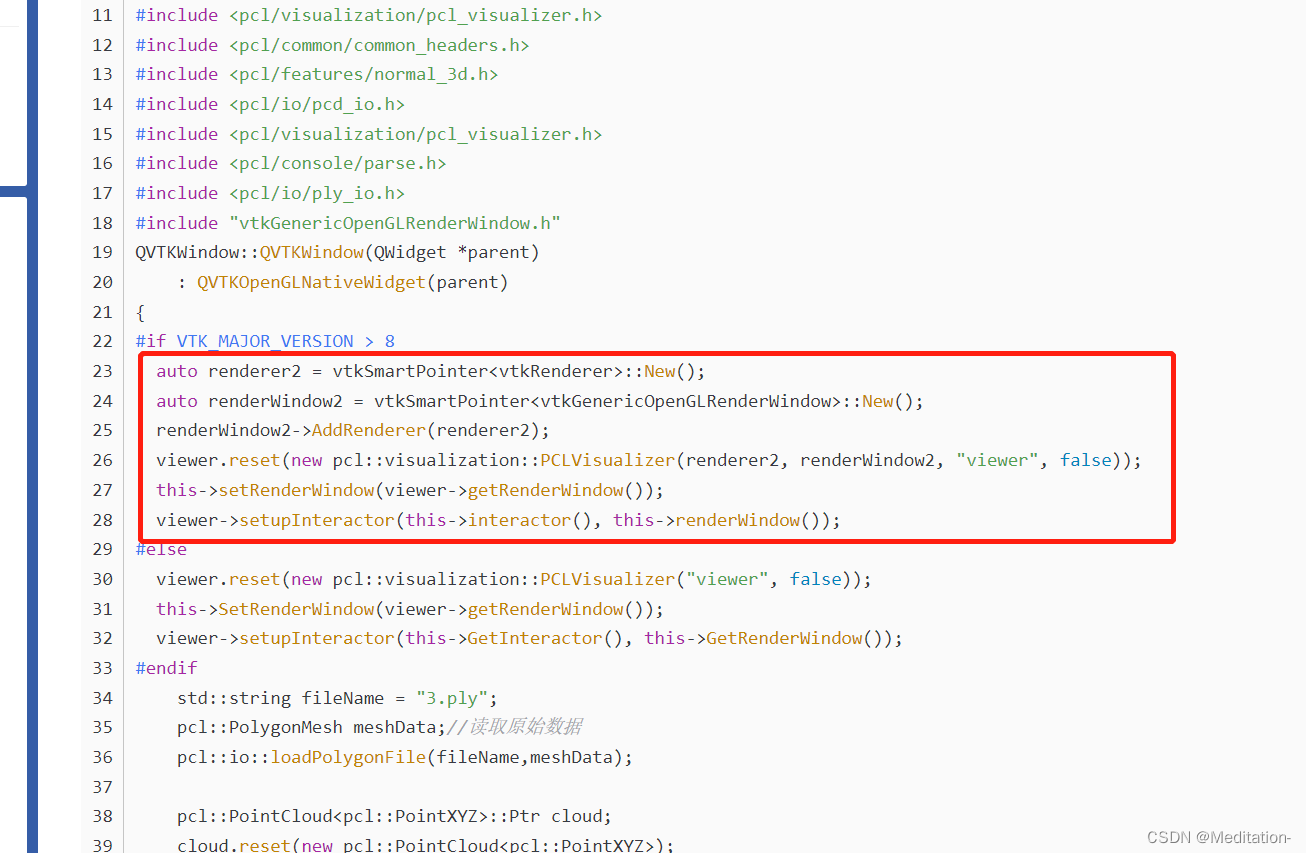Viewport: 1306px width, 853px height.
Task: Click the 'auto renderWindow2' declaration line
Action: 540,401
